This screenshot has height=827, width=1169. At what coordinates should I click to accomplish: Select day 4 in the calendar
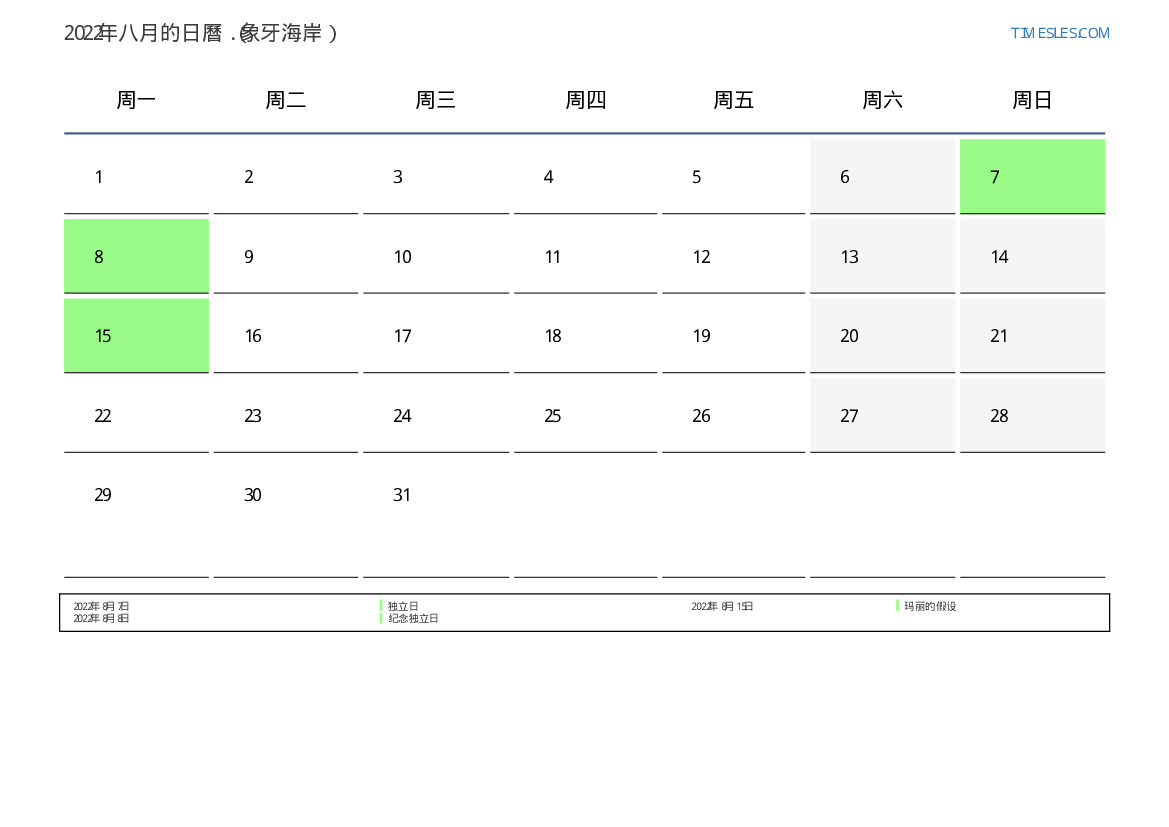585,177
